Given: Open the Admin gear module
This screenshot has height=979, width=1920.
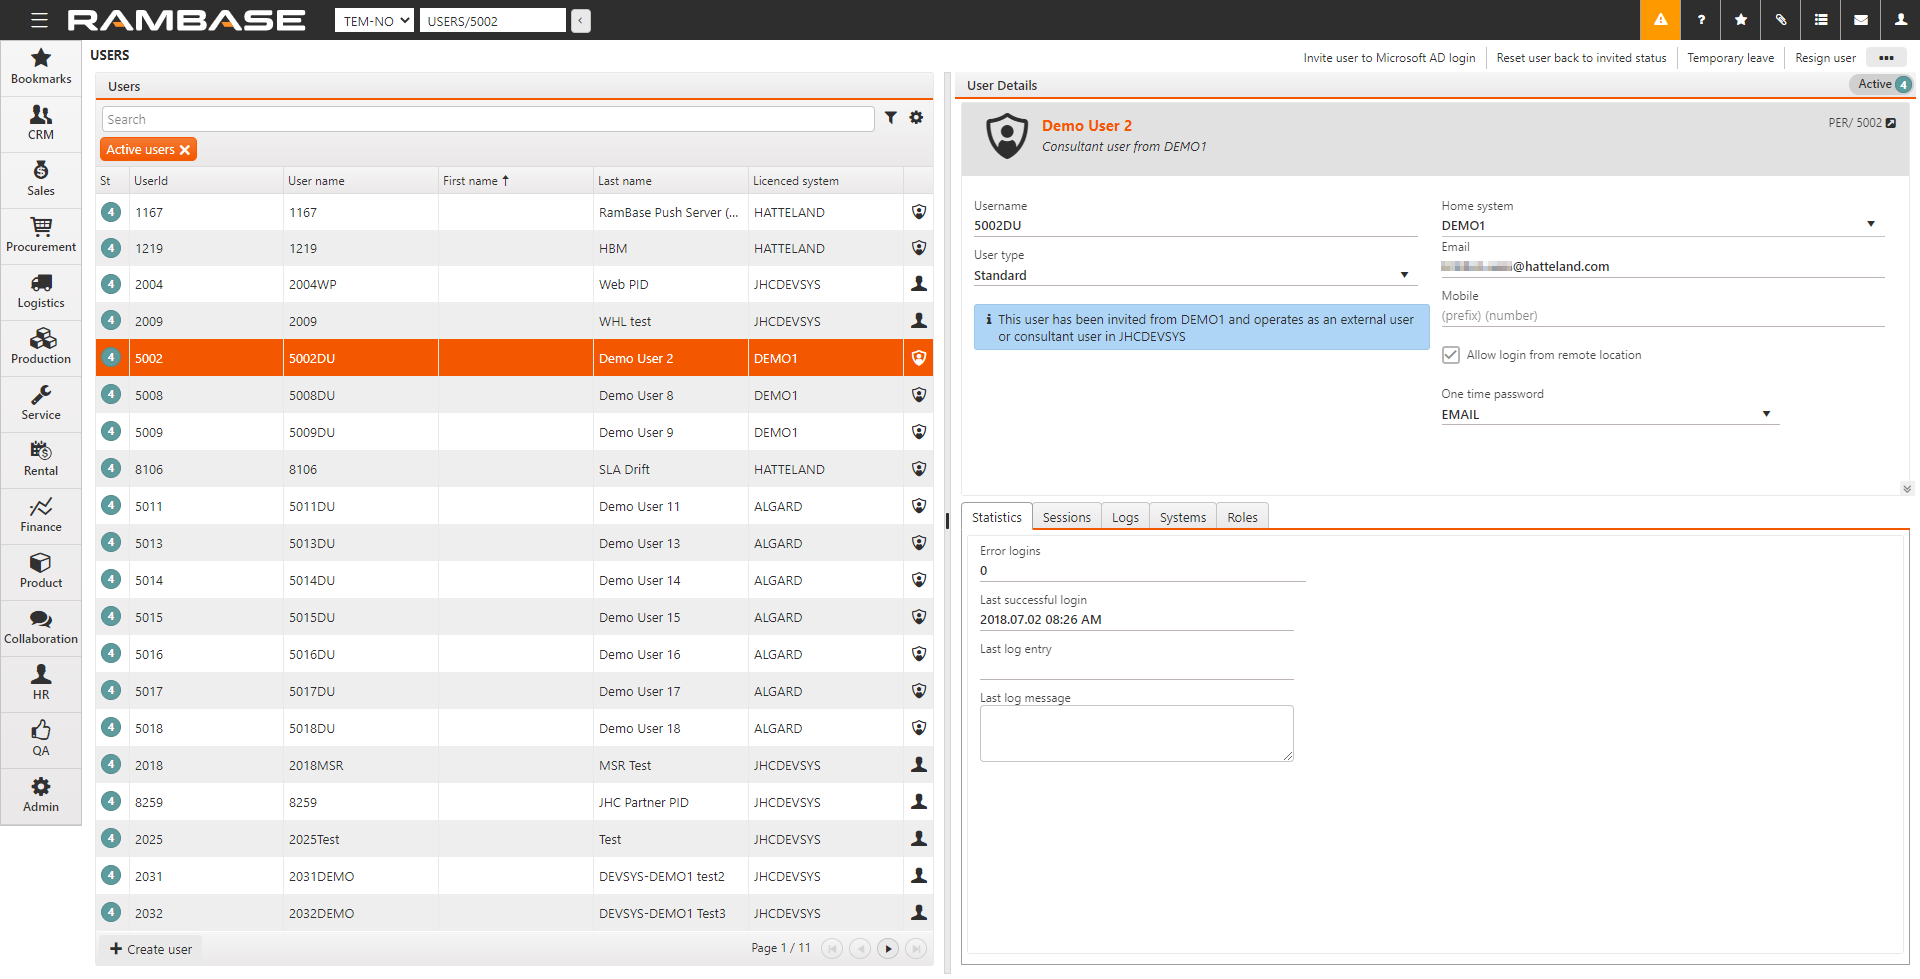Looking at the screenshot, I should click(x=41, y=795).
